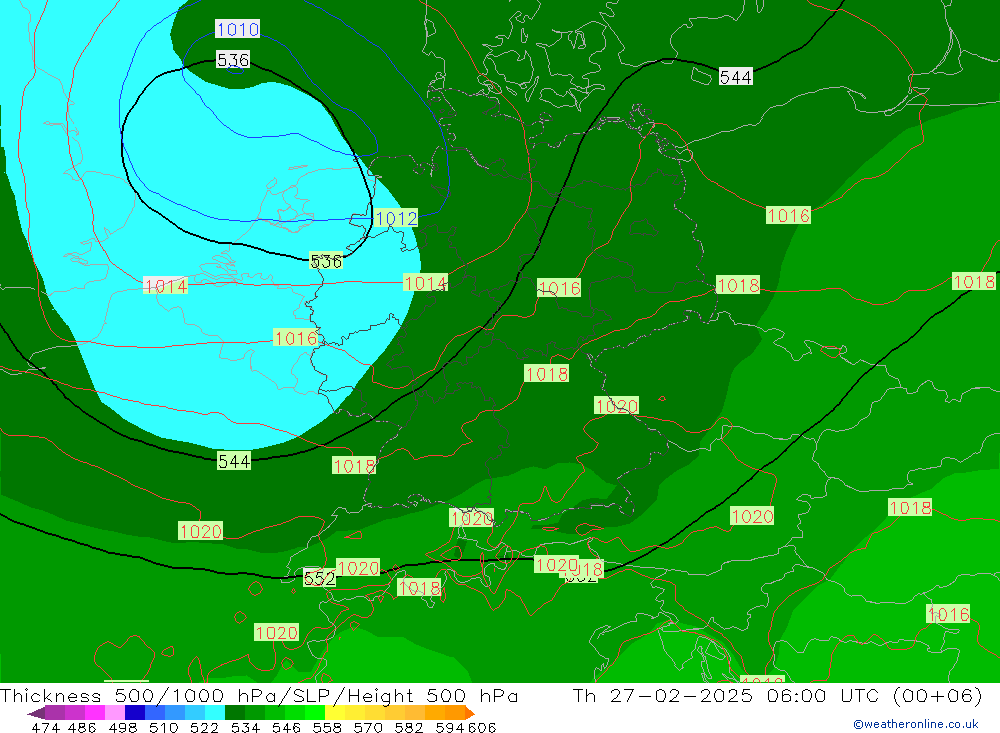The width and height of the screenshot is (1000, 733).
Task: Pick the bright magenta legend swatch
Action: pyautogui.click(x=94, y=713)
